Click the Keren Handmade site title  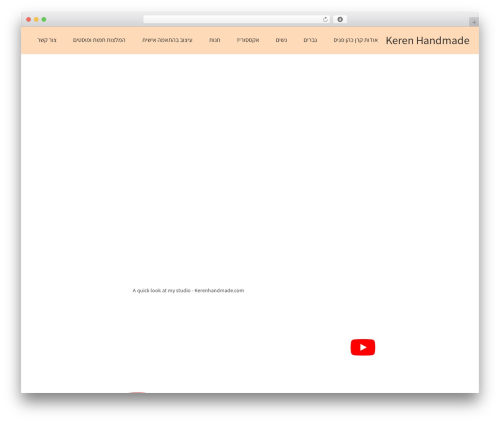[428, 41]
